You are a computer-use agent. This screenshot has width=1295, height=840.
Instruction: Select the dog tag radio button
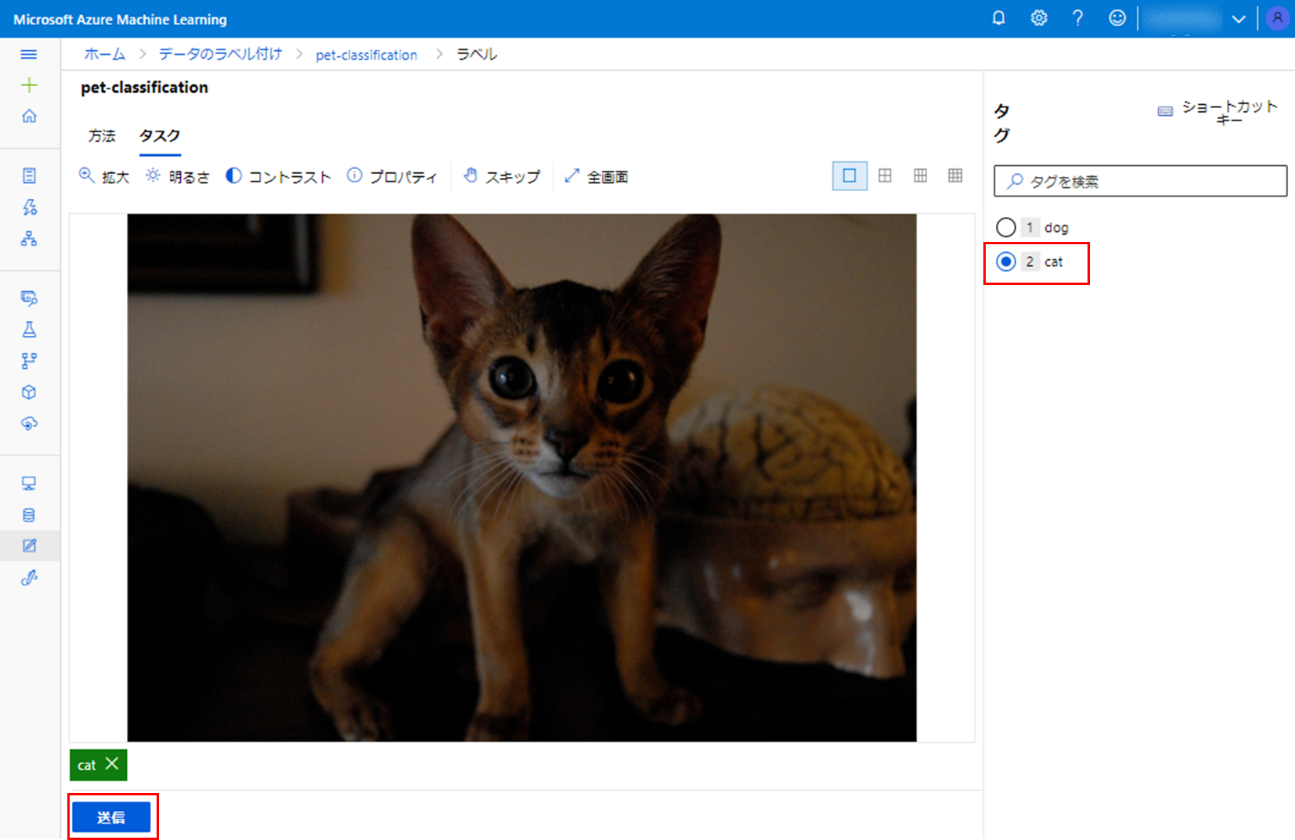point(1006,228)
